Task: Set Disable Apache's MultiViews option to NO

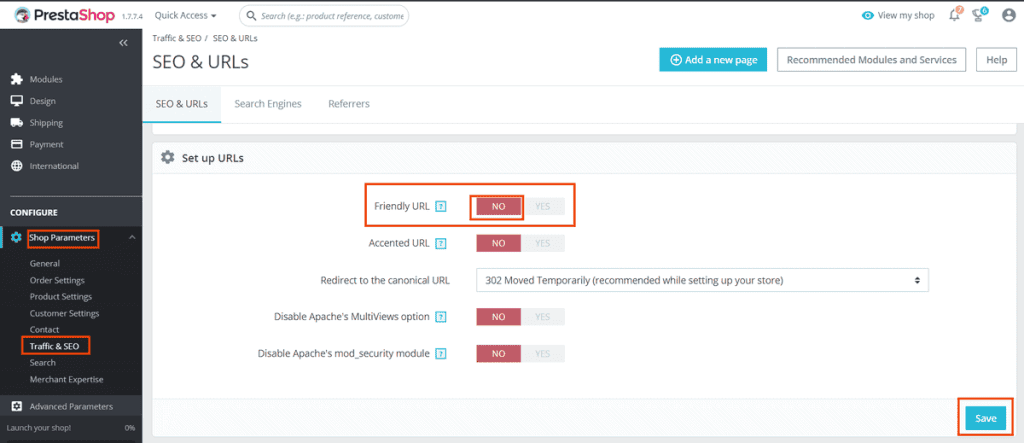Action: [498, 317]
